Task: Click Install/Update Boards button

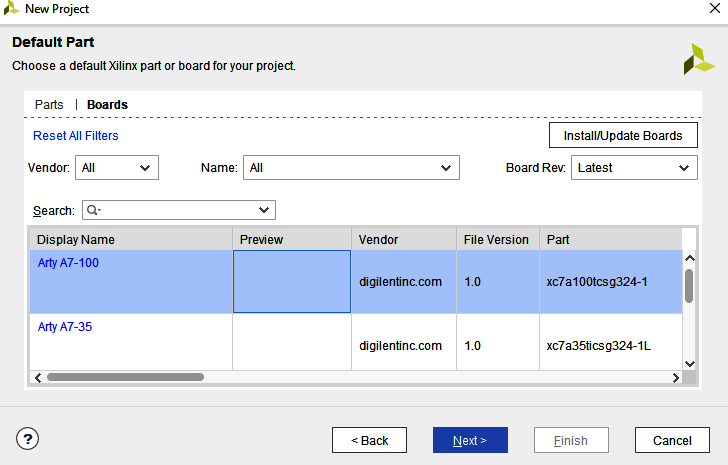Action: tap(623, 136)
